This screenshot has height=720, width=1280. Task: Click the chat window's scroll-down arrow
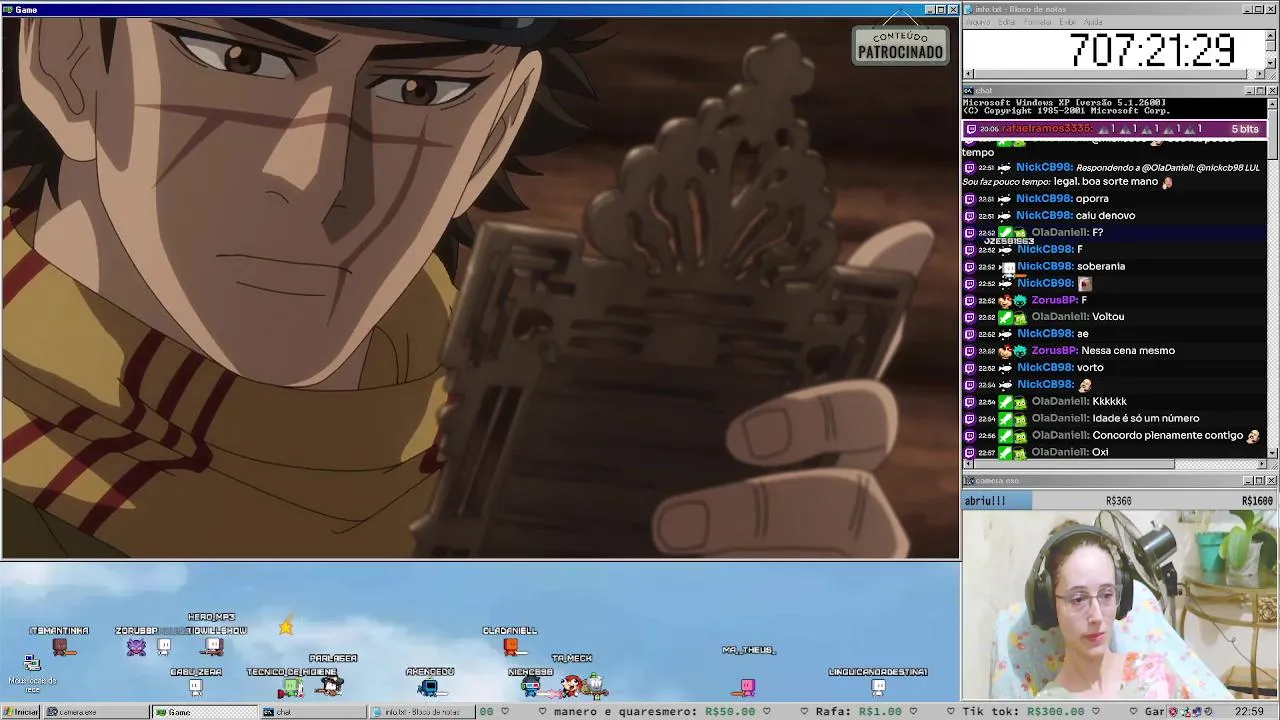[1273, 453]
